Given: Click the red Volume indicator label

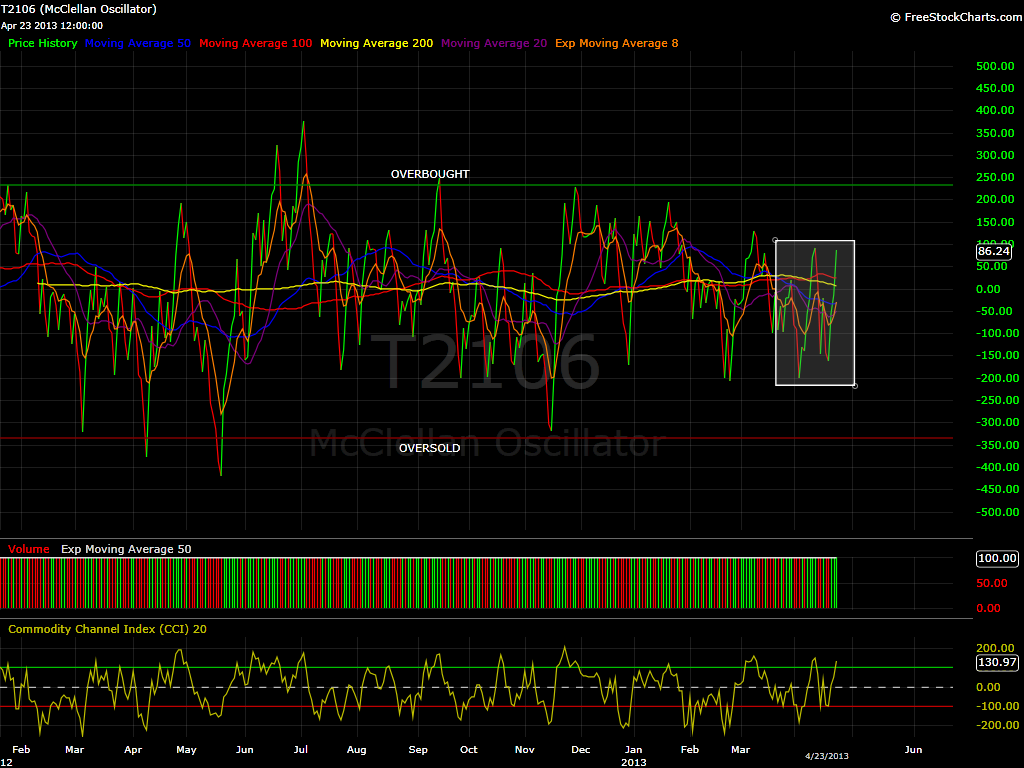Looking at the screenshot, I should pyautogui.click(x=29, y=549).
